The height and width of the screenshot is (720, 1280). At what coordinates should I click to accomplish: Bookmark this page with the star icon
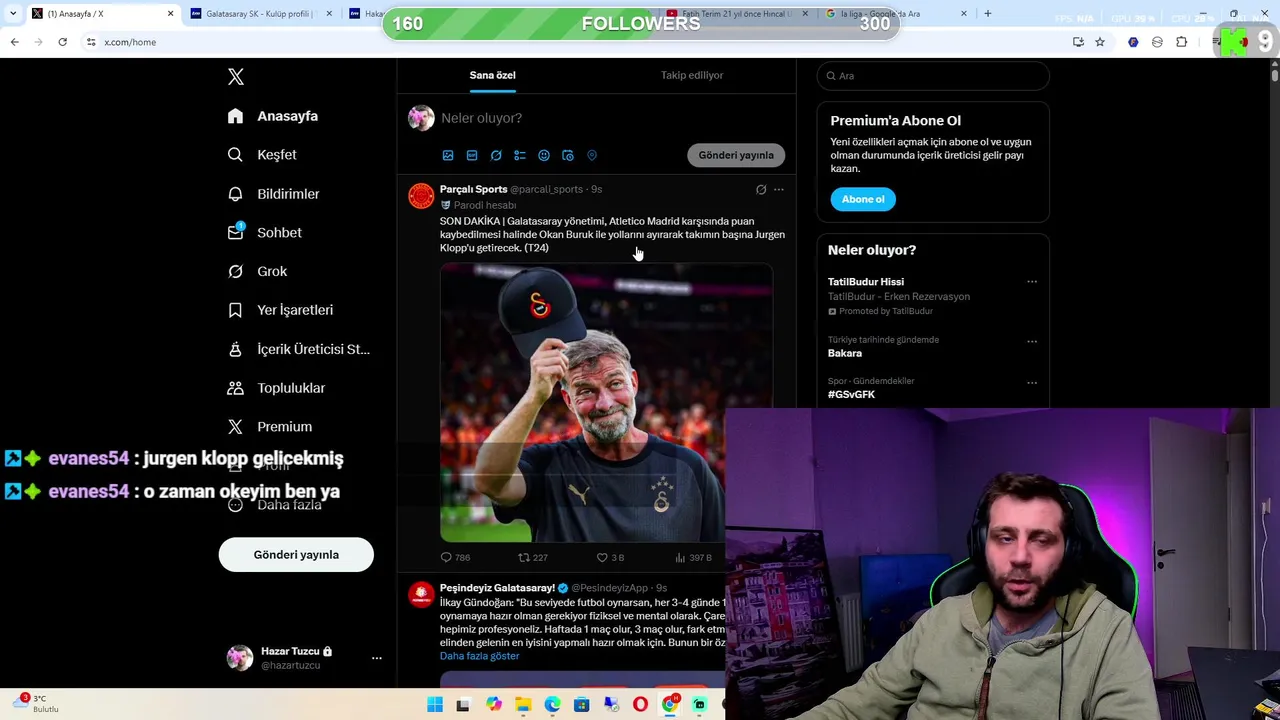point(1100,42)
